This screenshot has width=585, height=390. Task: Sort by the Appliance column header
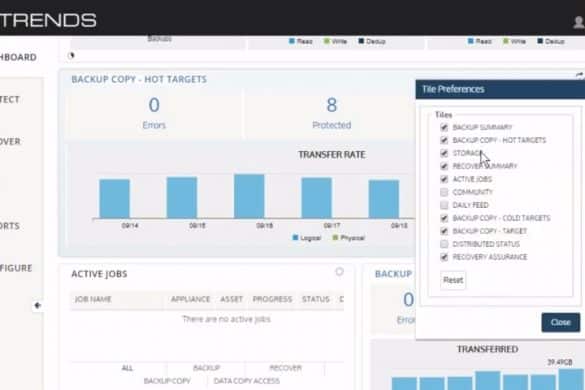tap(191, 299)
